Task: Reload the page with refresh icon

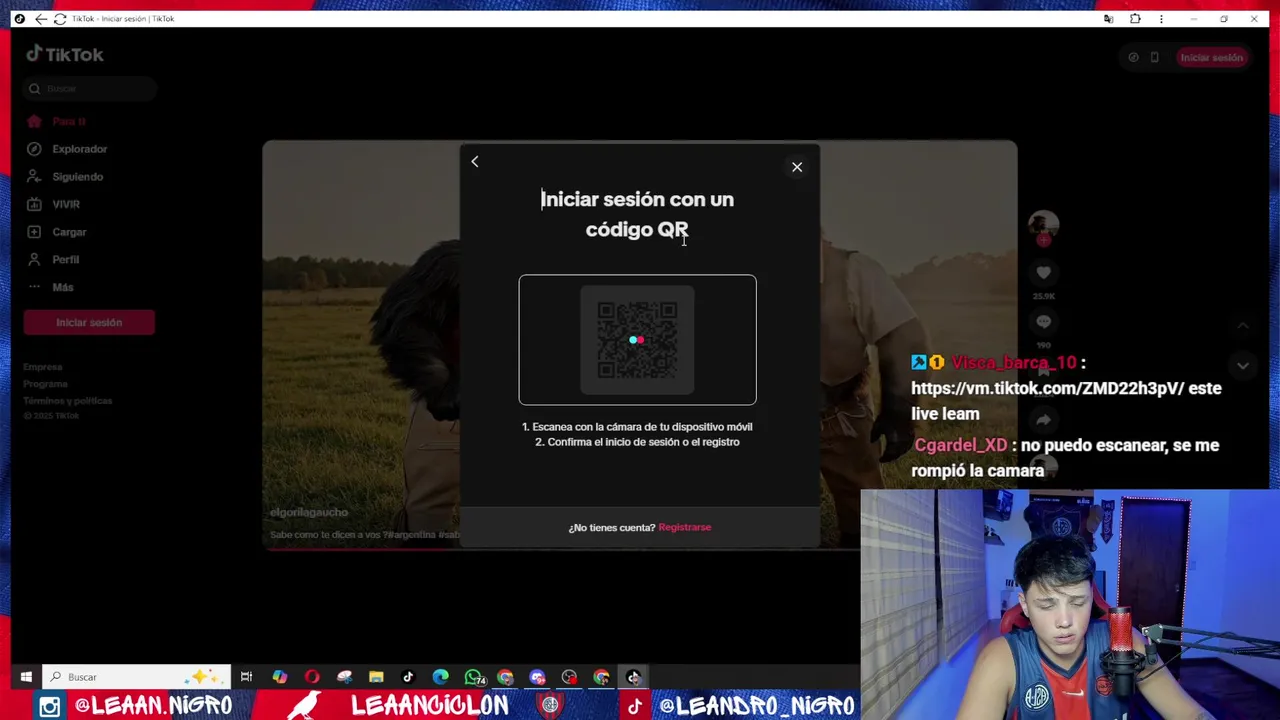Action: pyautogui.click(x=60, y=19)
